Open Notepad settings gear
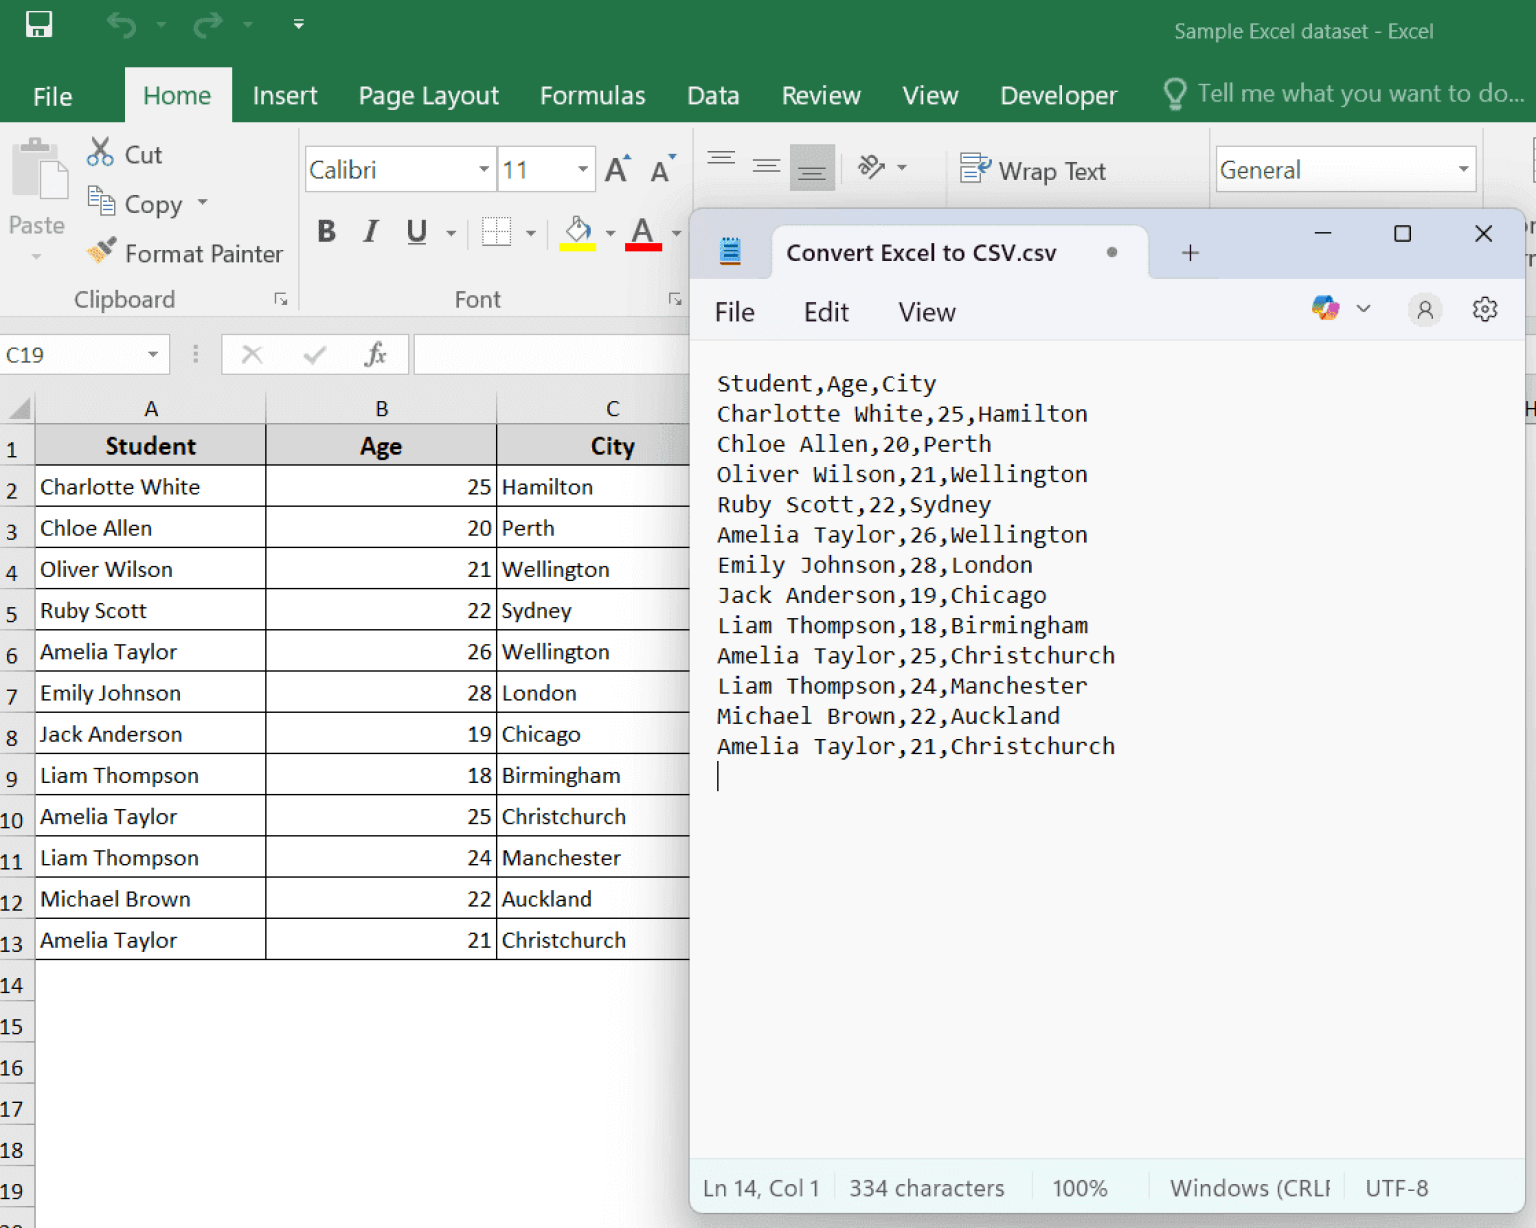This screenshot has width=1536, height=1228. point(1484,309)
